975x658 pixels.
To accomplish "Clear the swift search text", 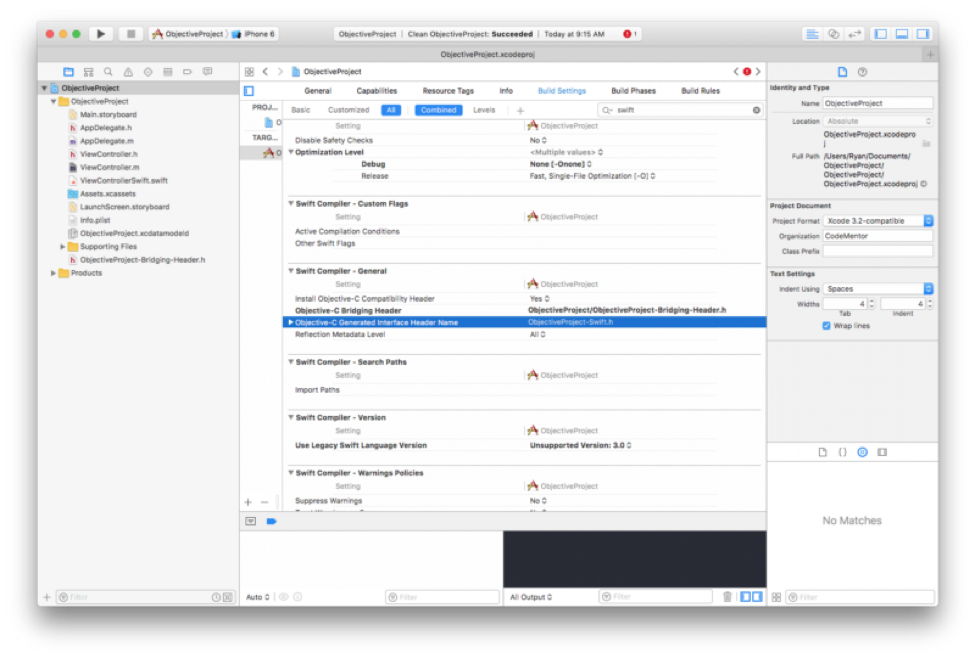I will 756,110.
